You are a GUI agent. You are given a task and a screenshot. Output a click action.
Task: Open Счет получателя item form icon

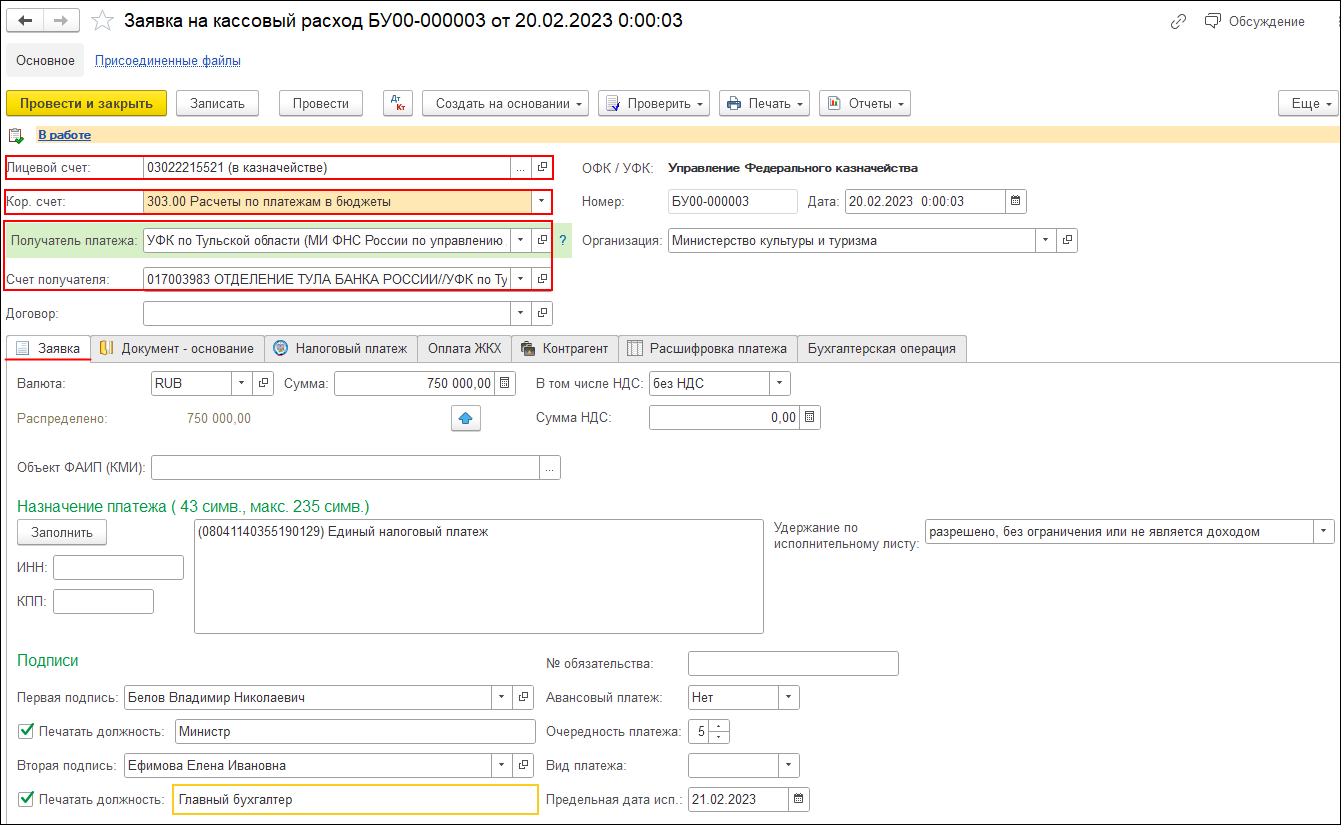(542, 278)
